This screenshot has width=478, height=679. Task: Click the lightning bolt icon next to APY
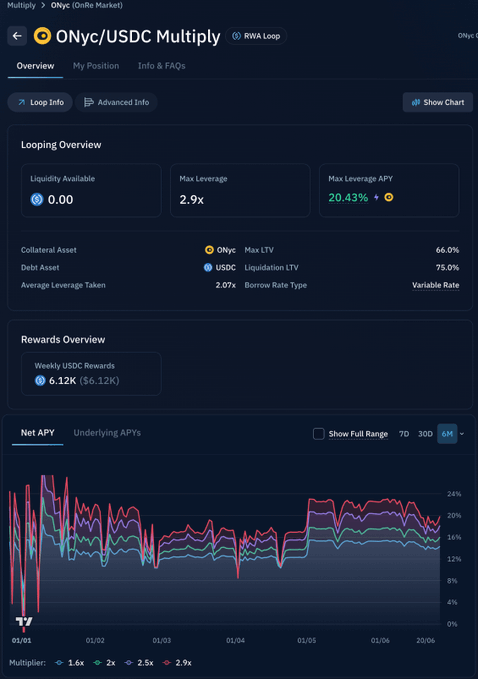(x=376, y=197)
